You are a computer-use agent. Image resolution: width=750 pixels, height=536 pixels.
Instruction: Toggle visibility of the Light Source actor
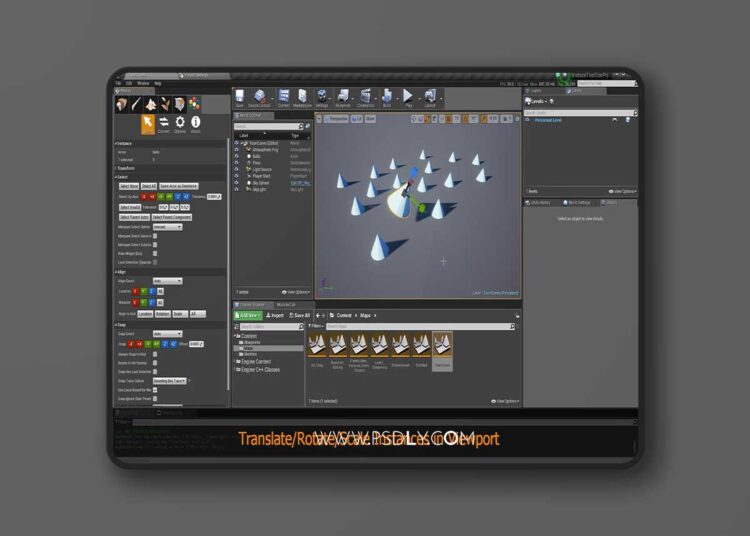[236, 170]
